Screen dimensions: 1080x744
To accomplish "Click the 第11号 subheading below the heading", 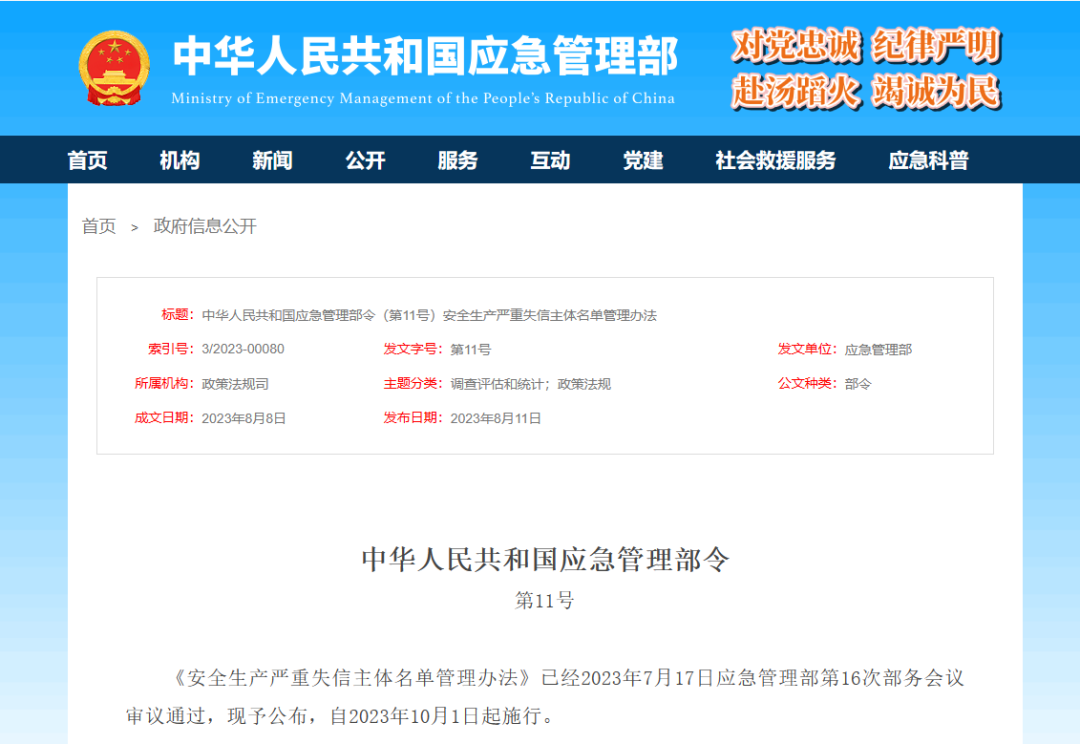I will (544, 600).
